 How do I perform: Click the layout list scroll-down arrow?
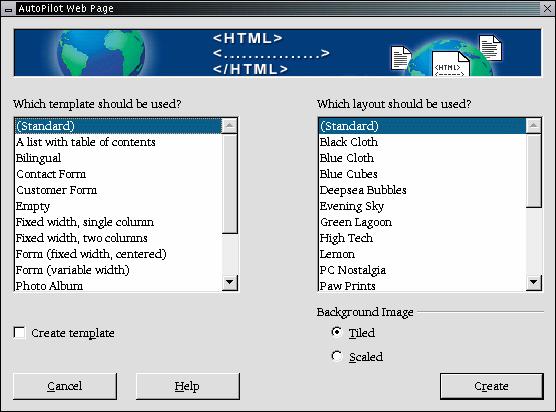pos(533,283)
